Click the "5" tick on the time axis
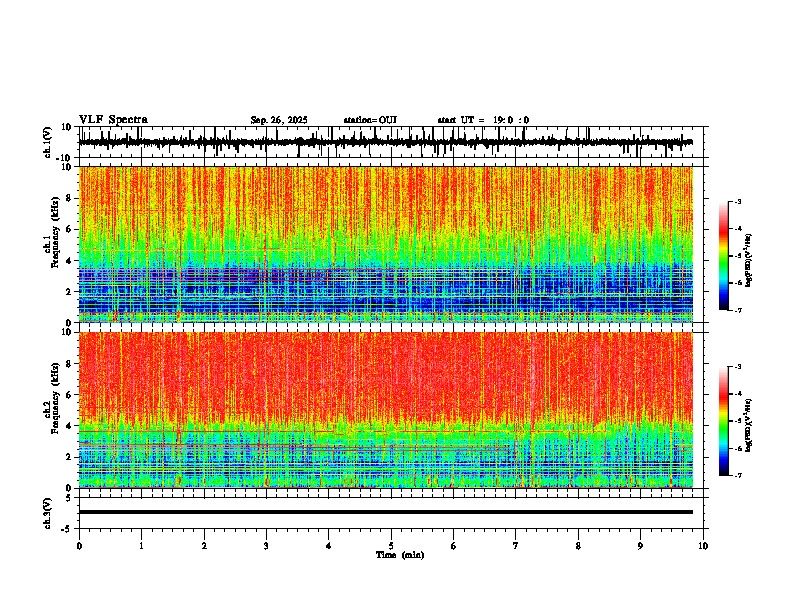 coord(391,546)
